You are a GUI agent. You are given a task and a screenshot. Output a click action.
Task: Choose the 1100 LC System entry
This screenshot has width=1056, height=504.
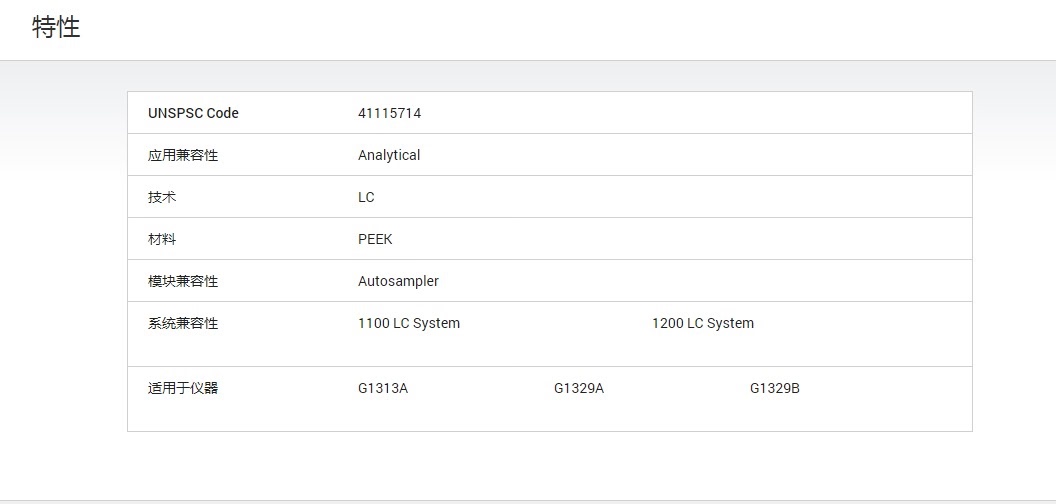coord(409,323)
